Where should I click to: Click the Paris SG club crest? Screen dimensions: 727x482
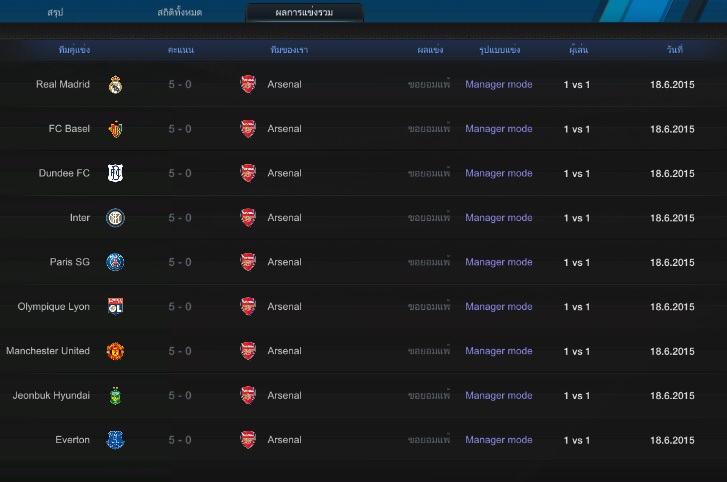tap(115, 262)
